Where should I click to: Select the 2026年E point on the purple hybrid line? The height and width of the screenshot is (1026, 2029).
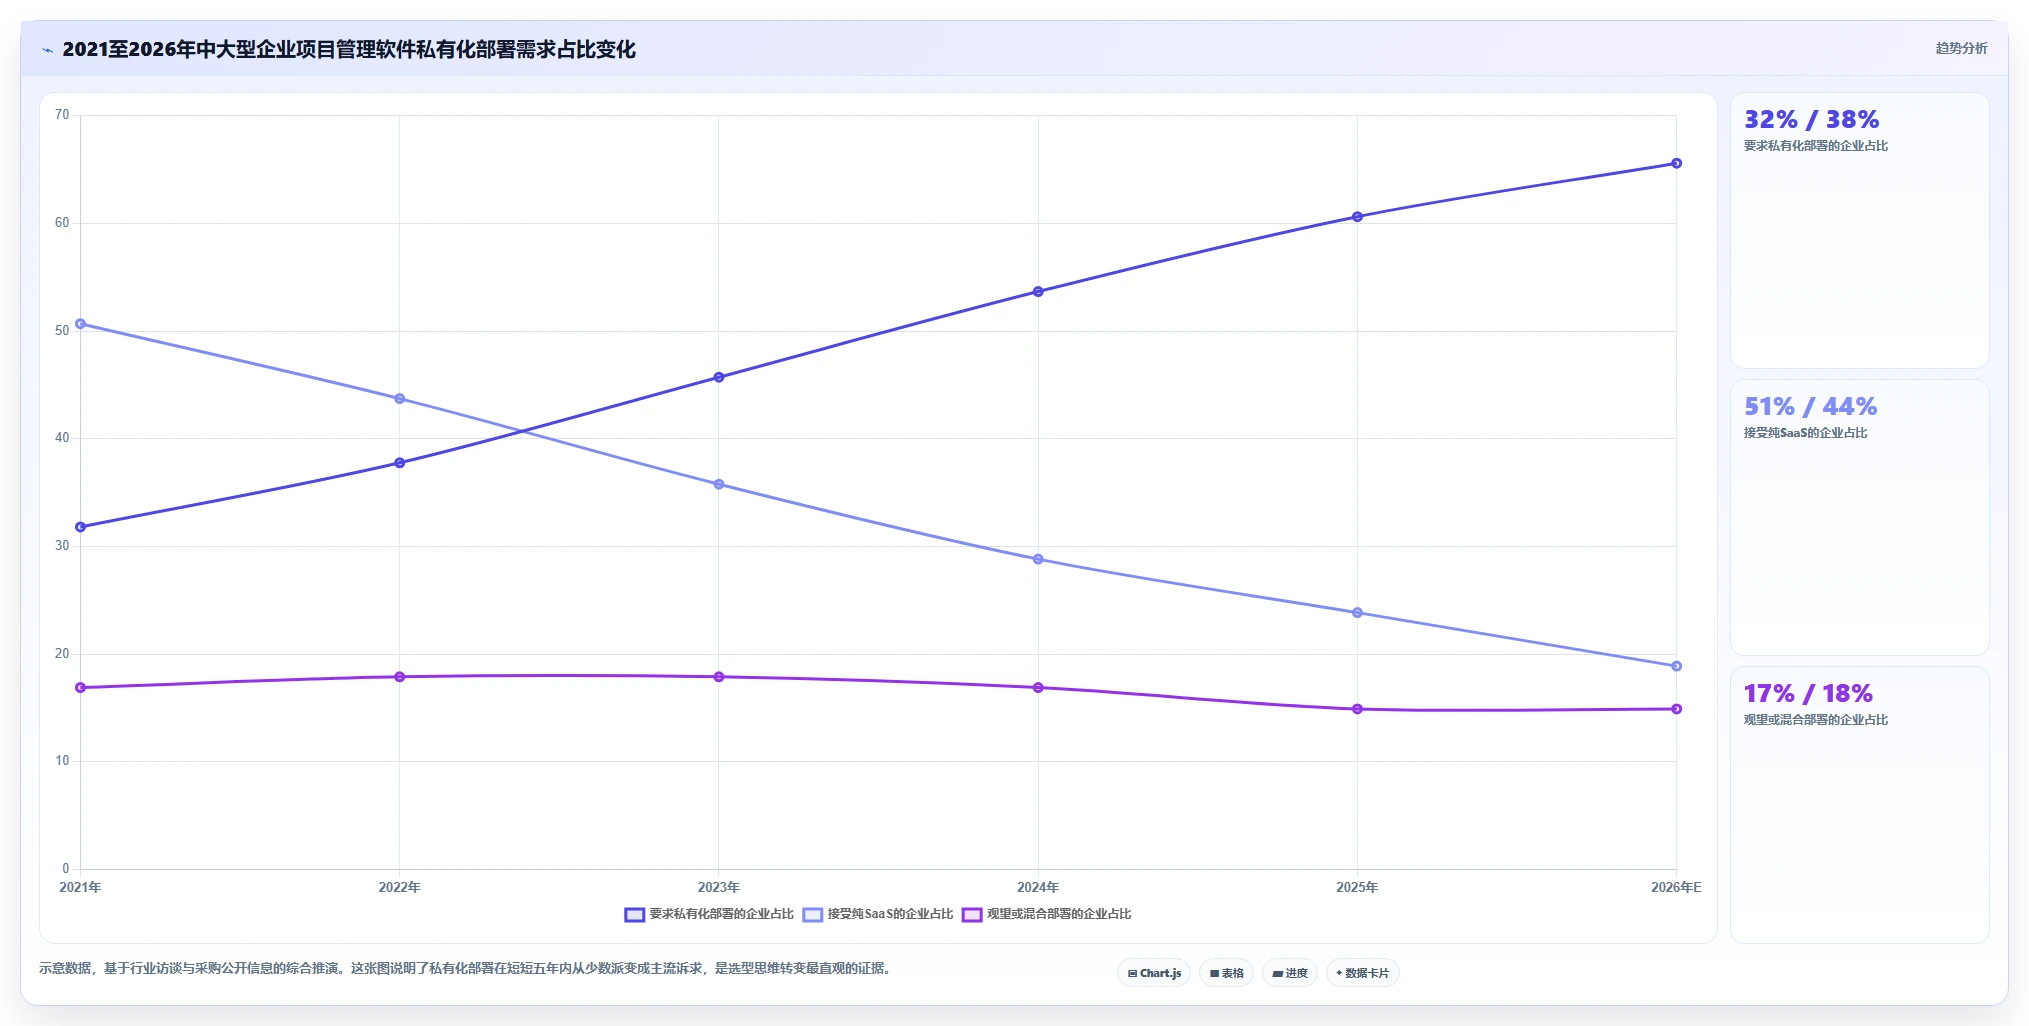point(1676,709)
